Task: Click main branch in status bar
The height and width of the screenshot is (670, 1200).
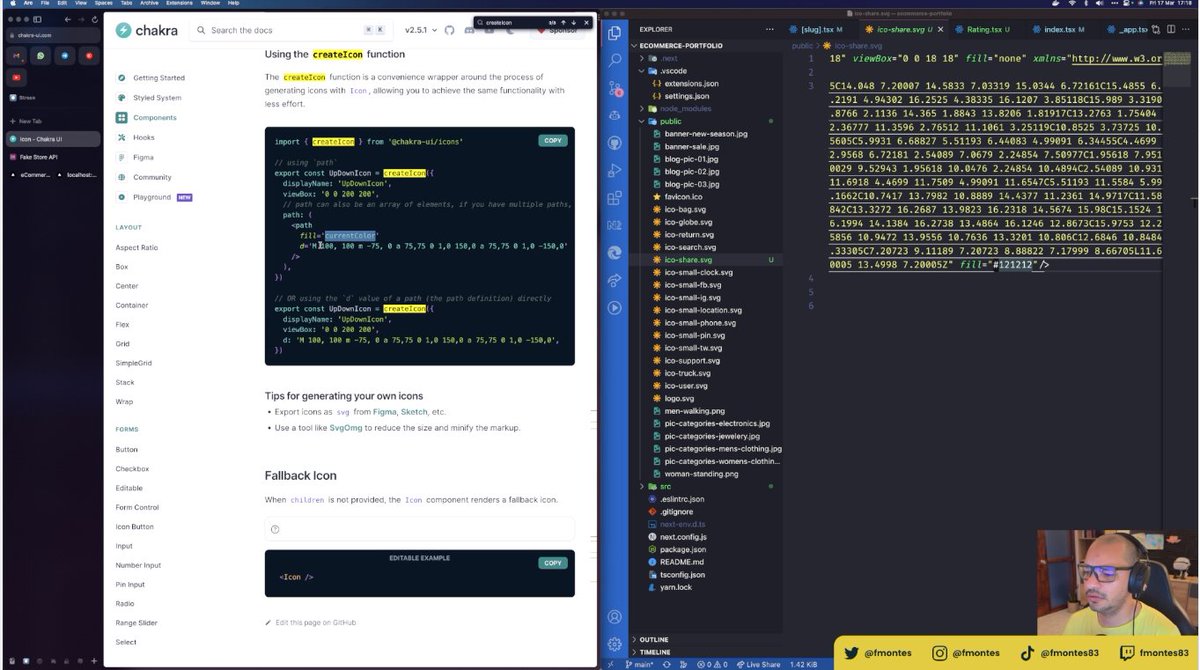Action: (x=639, y=664)
